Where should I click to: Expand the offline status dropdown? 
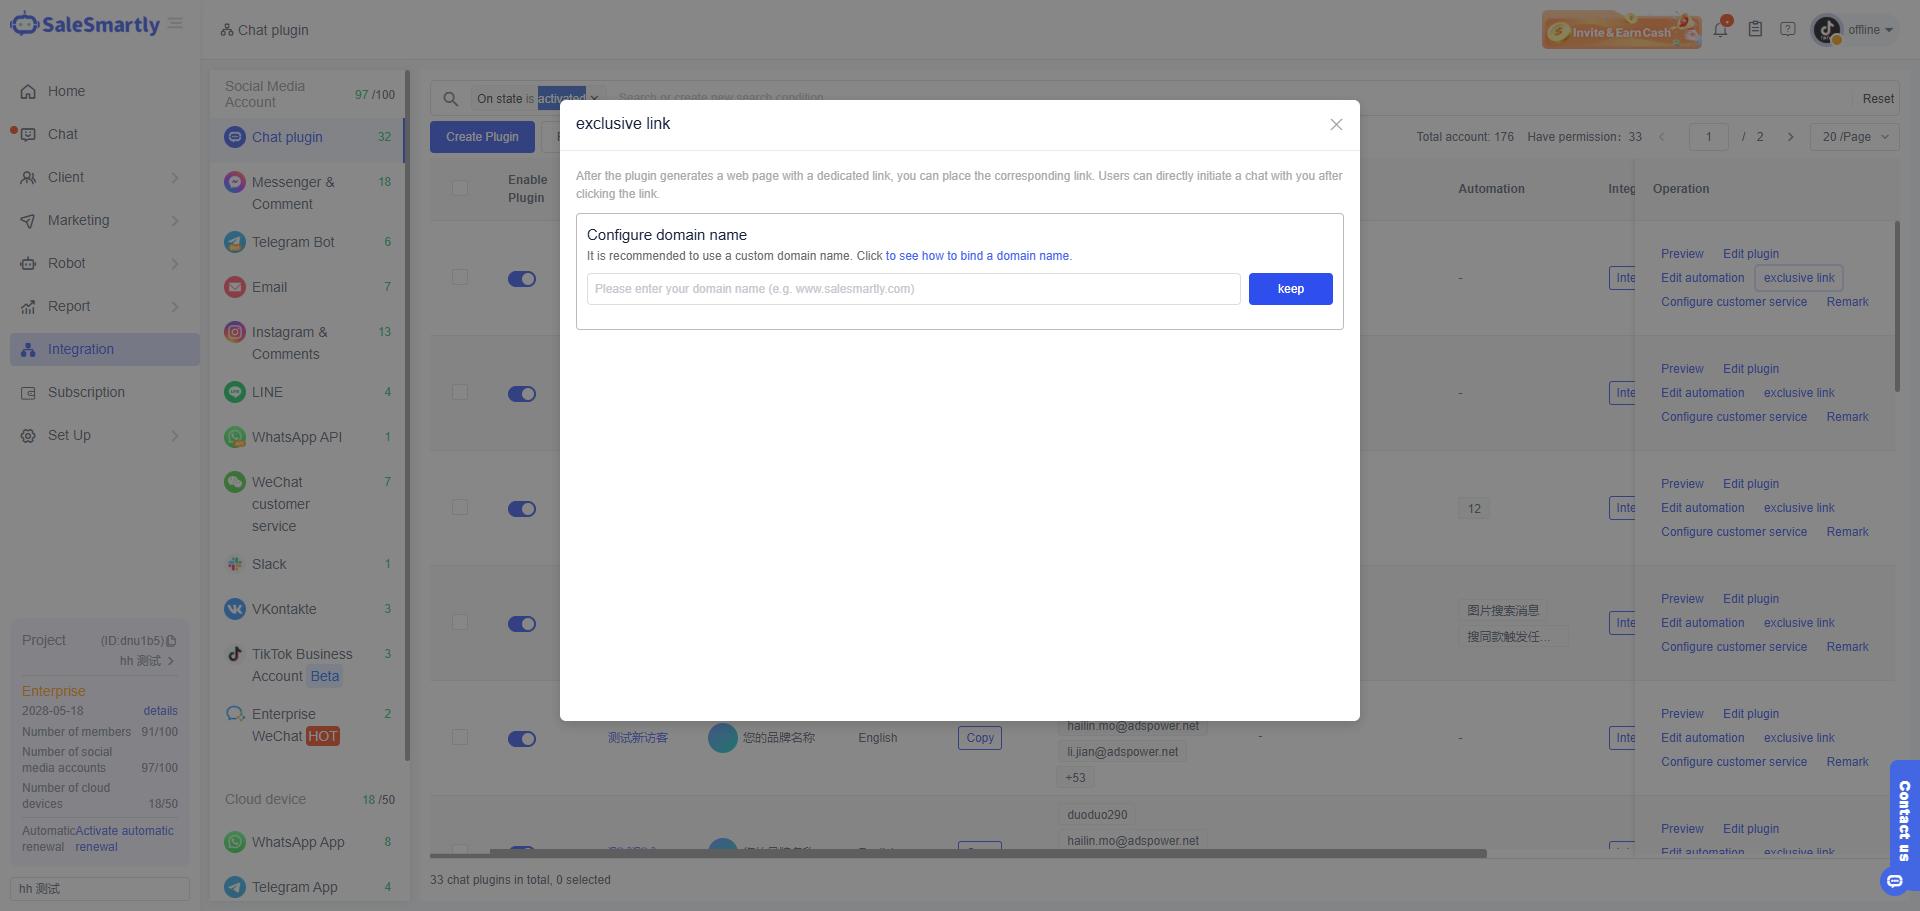pyautogui.click(x=1870, y=30)
